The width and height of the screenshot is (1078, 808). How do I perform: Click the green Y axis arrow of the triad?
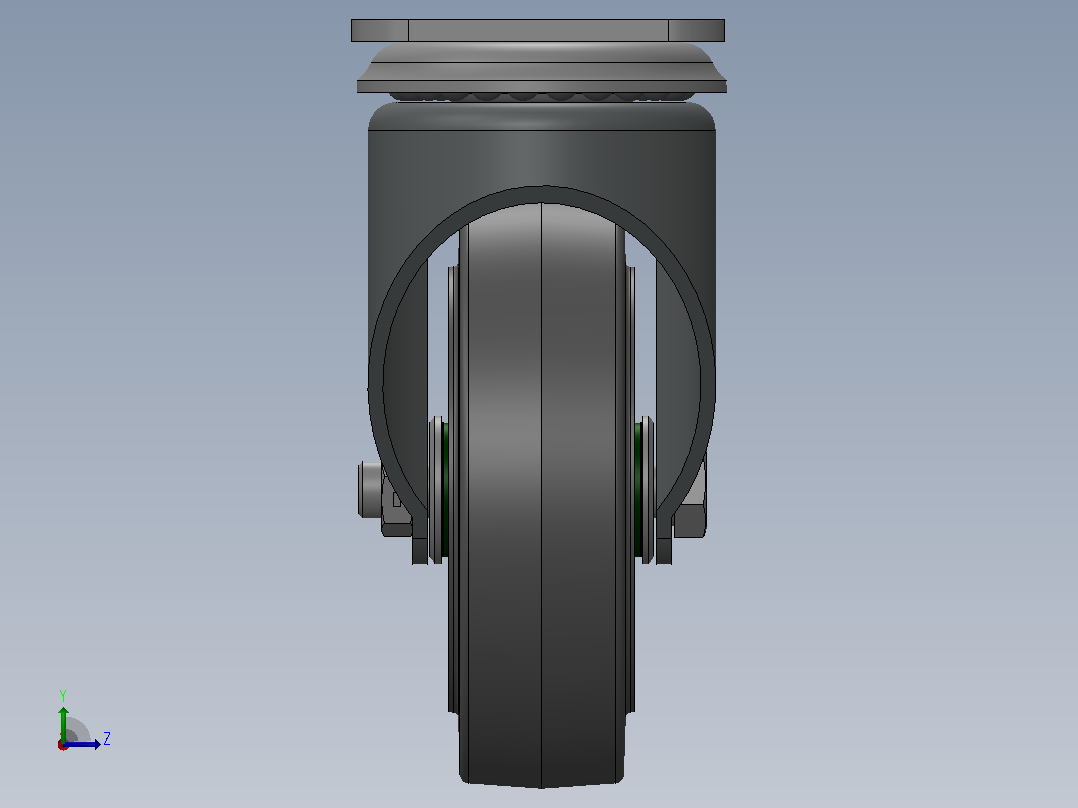click(63, 723)
